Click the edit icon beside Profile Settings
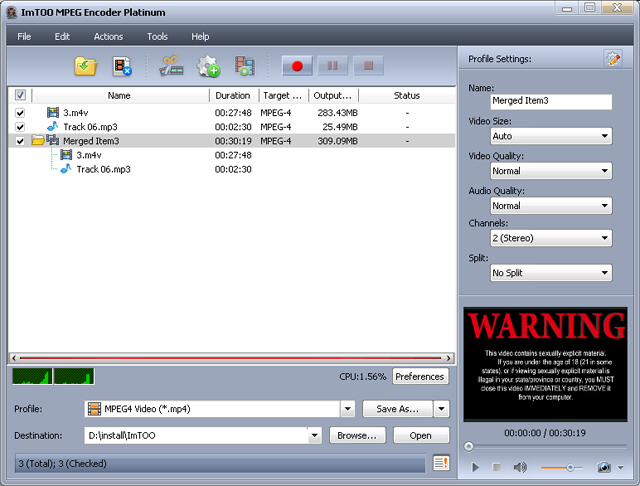 tap(612, 59)
